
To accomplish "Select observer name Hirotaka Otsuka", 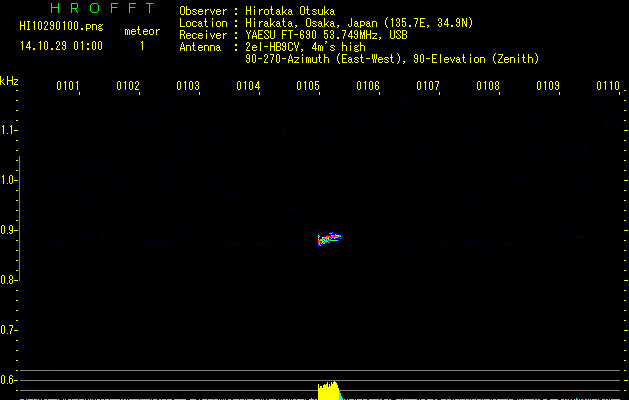I will pos(290,11).
